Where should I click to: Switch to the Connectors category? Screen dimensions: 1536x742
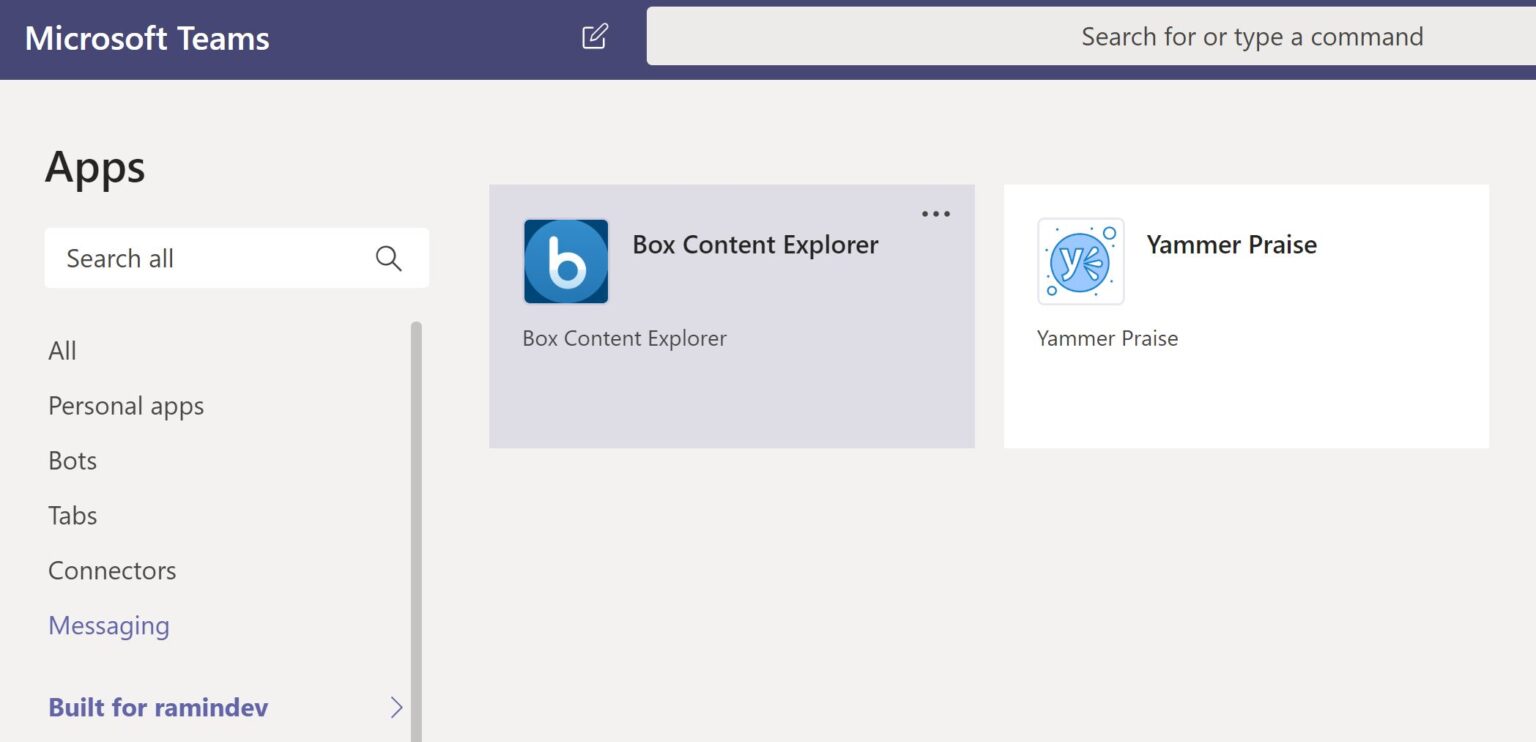click(x=111, y=570)
